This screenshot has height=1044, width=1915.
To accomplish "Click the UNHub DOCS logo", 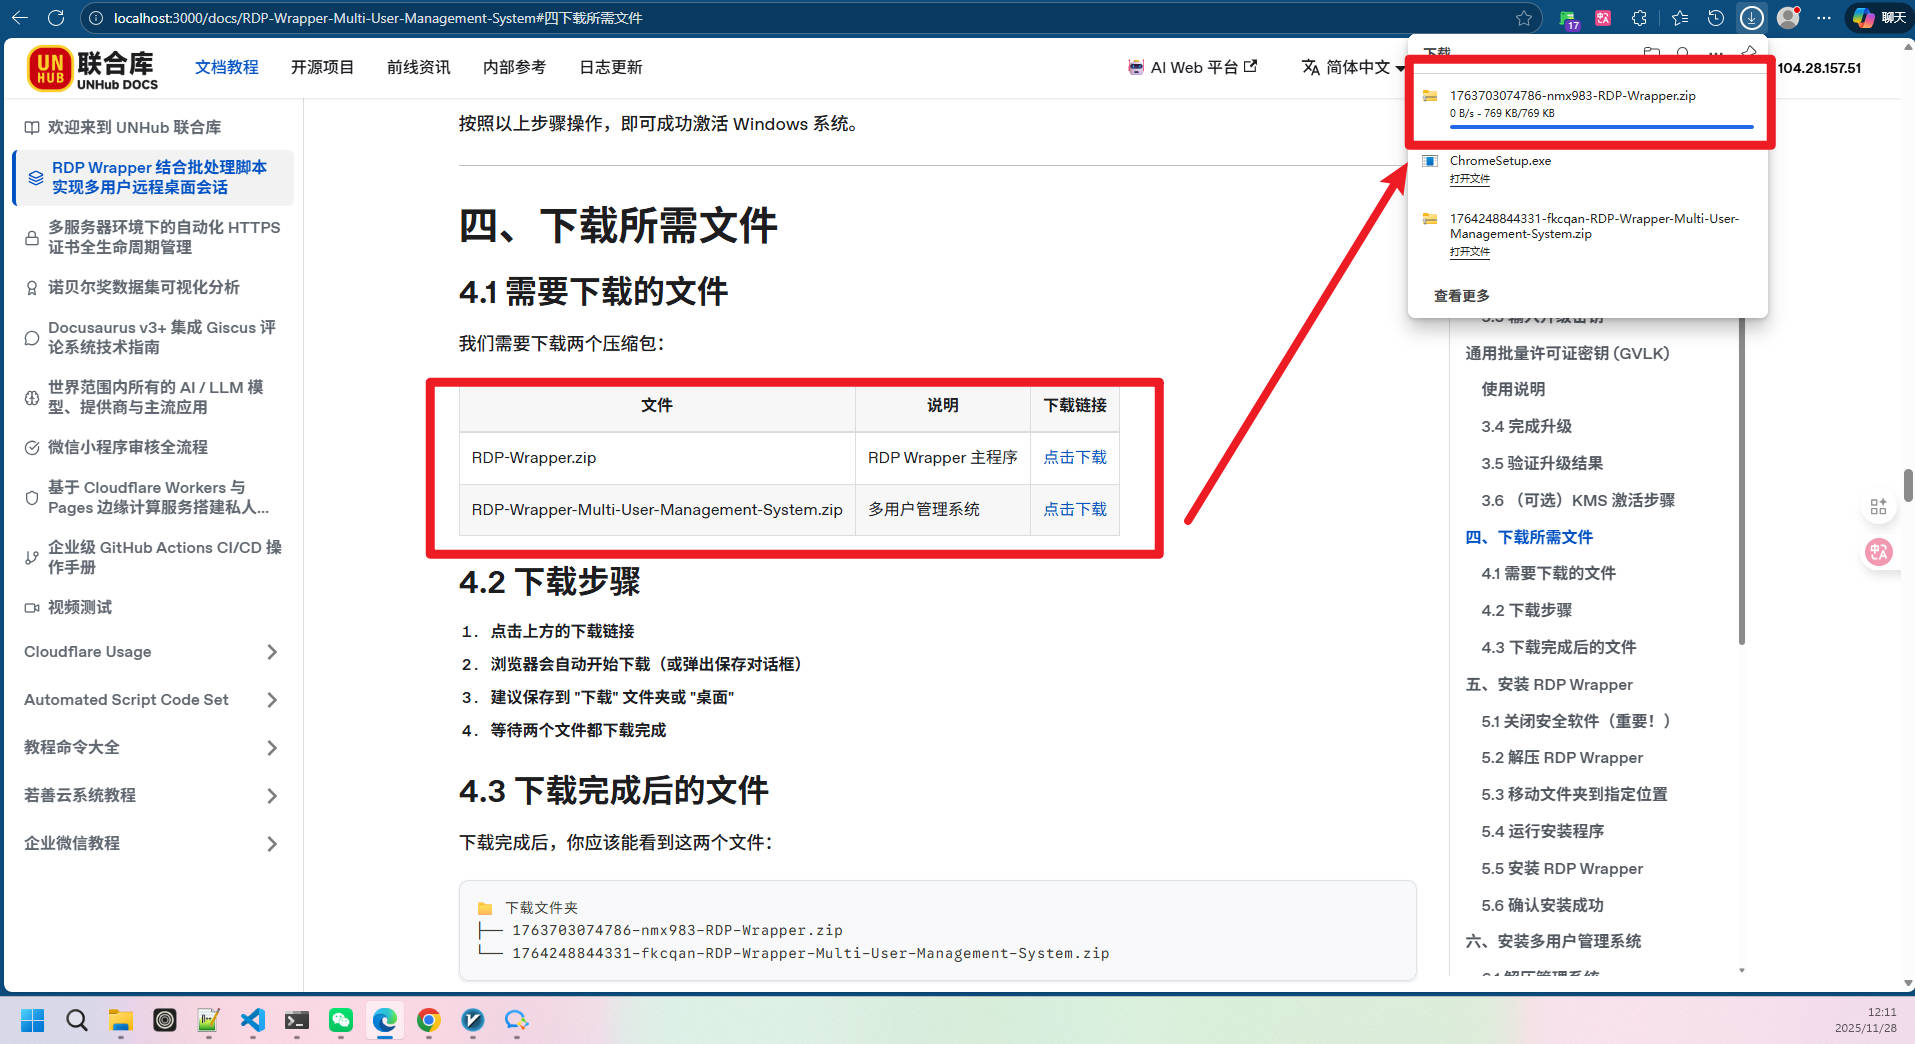I will point(93,69).
